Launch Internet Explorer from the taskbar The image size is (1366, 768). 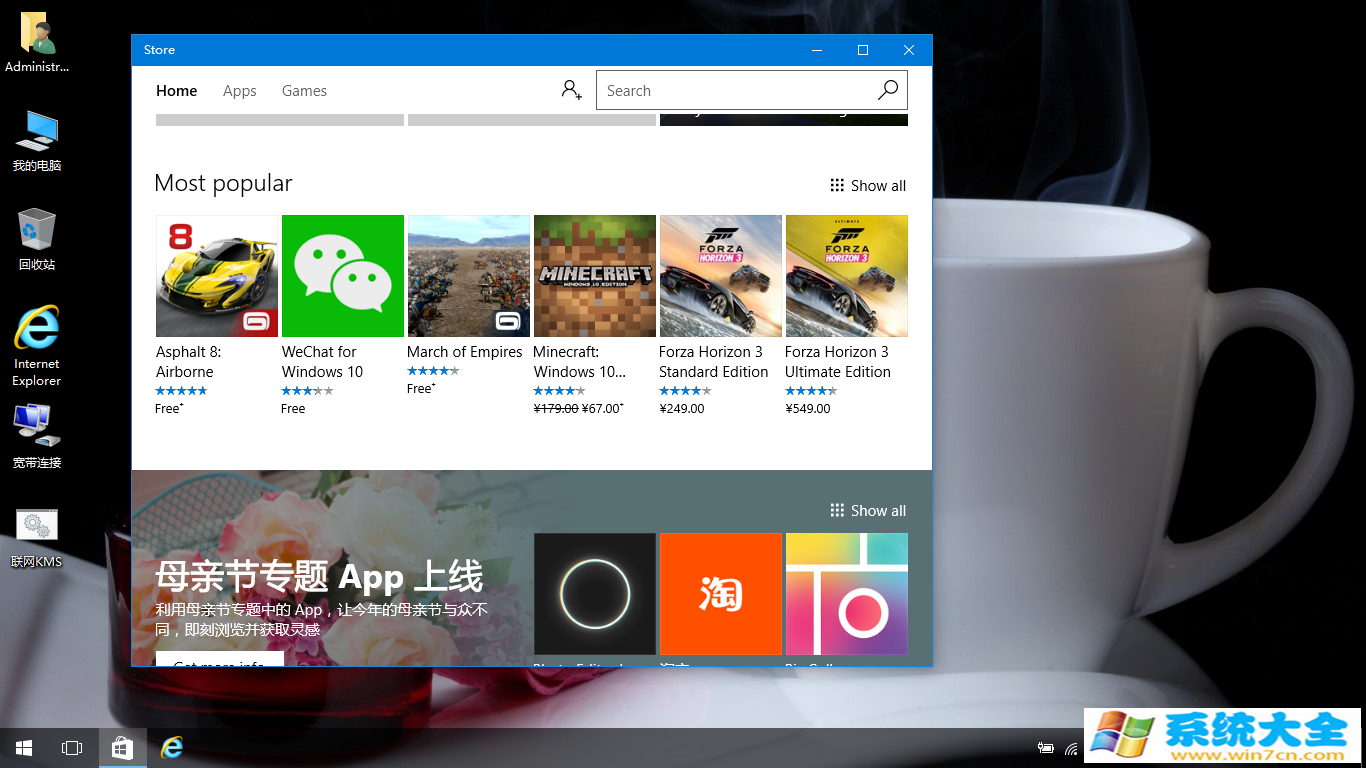tap(171, 747)
